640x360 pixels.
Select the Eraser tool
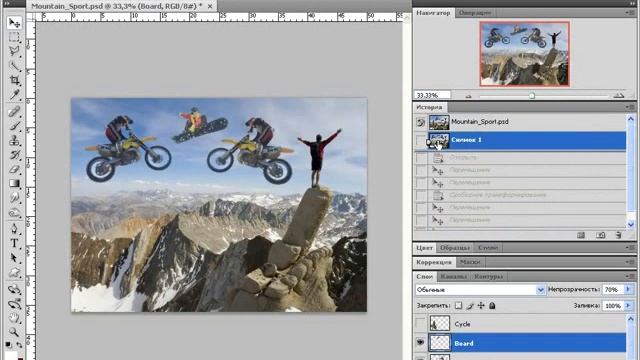pos(14,169)
